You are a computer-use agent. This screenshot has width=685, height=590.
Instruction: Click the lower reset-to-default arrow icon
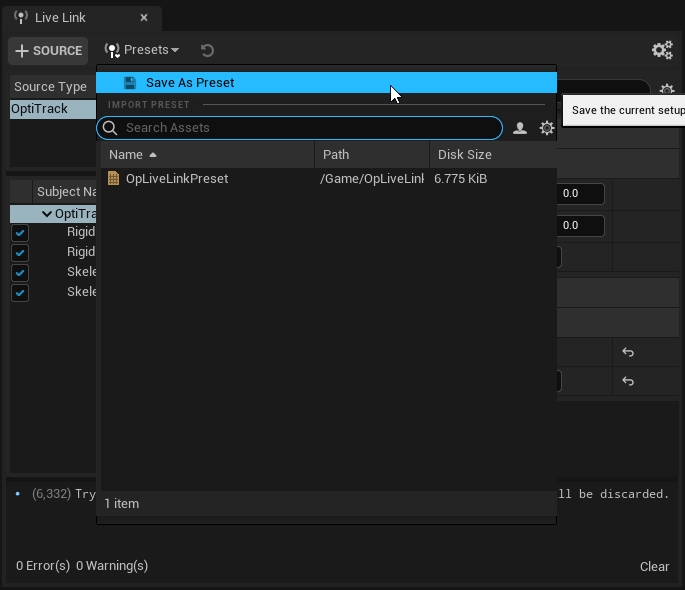pos(628,381)
